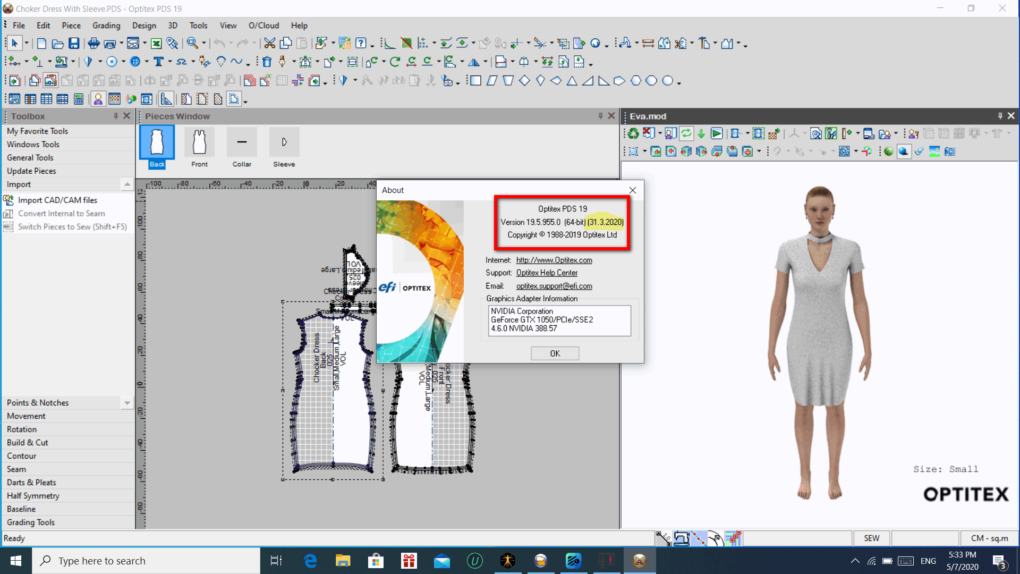
Task: Click the measure ruler icon in toolbar
Action: [x=648, y=44]
